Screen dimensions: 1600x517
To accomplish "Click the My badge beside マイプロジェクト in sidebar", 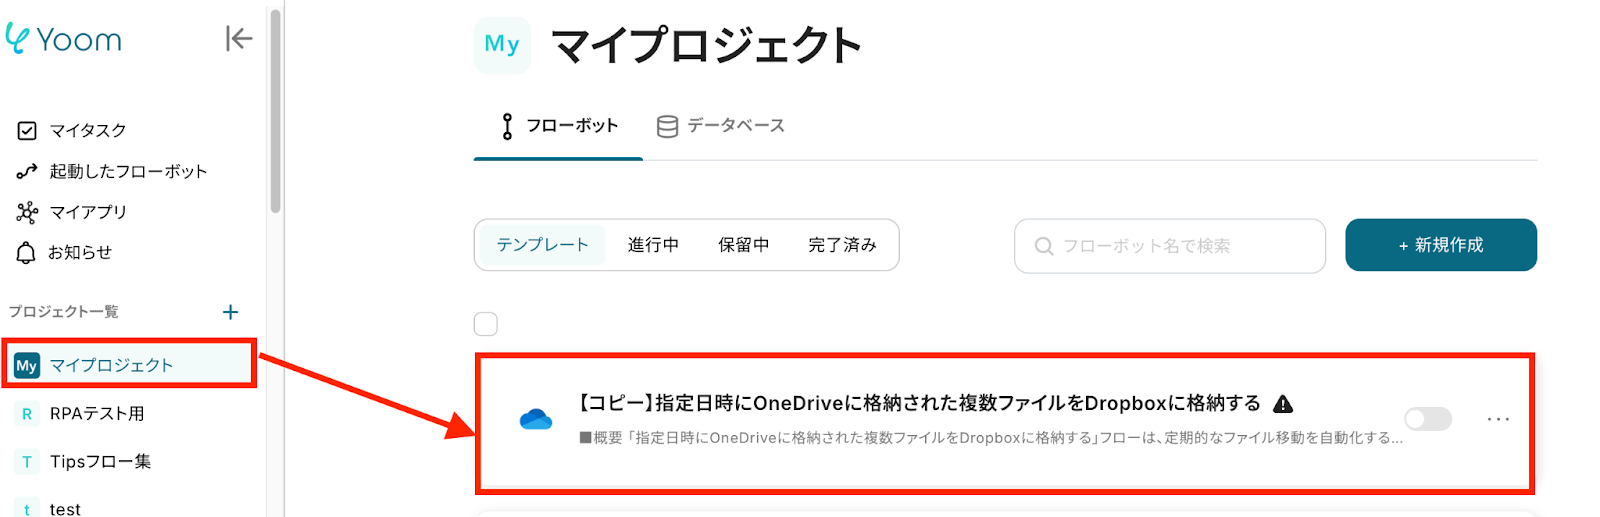I will [27, 366].
